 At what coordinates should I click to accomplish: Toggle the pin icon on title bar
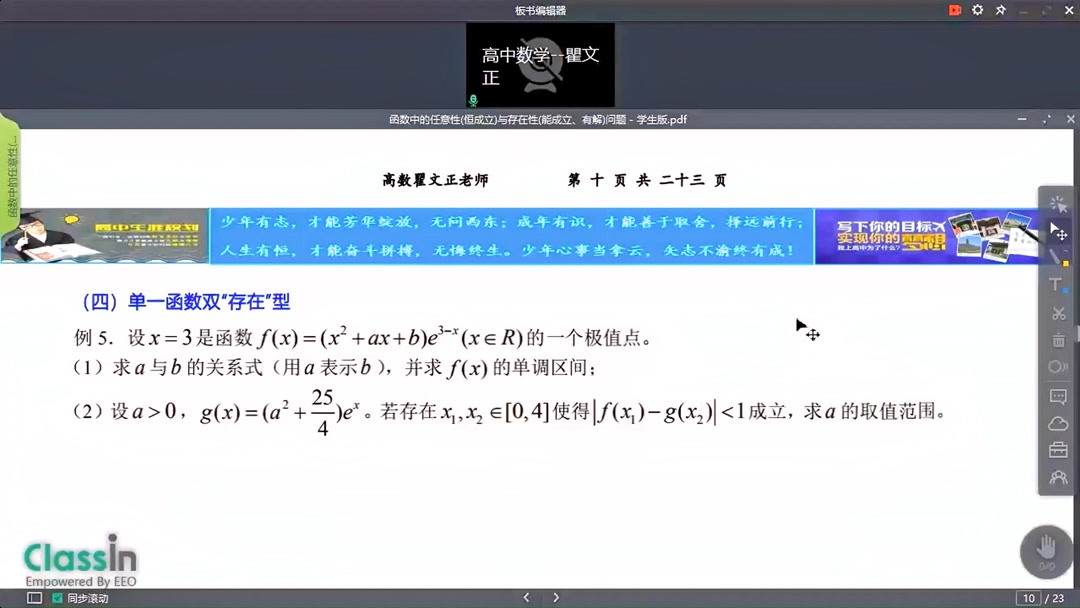tap(1000, 10)
